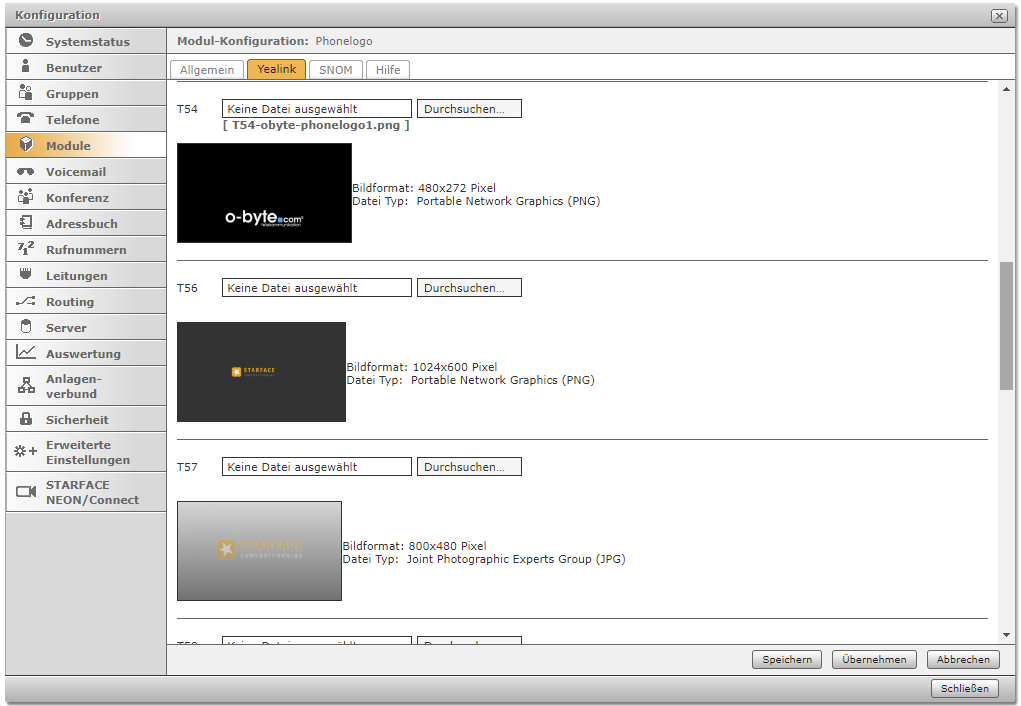Browse for a T57 logo file
This screenshot has height=706, width=1021.
pos(469,467)
